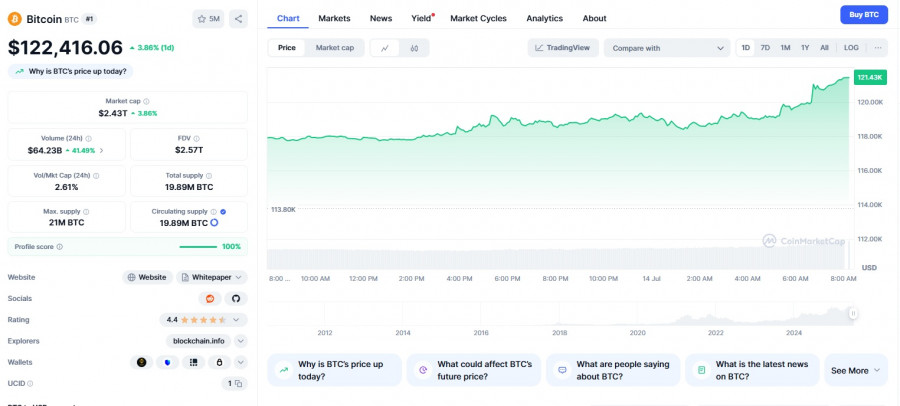Click the 121.43K current price label
This screenshot has height=406, width=900.
[870, 78]
